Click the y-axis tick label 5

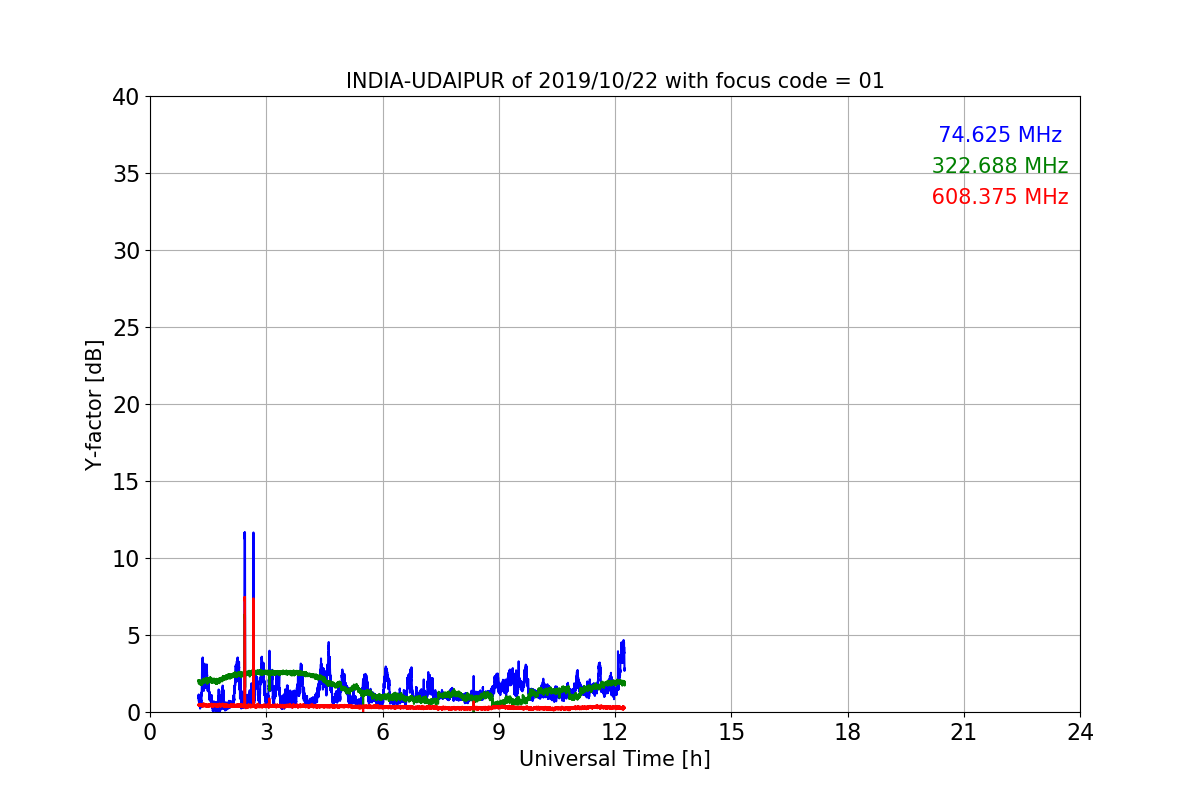pyautogui.click(x=132, y=636)
